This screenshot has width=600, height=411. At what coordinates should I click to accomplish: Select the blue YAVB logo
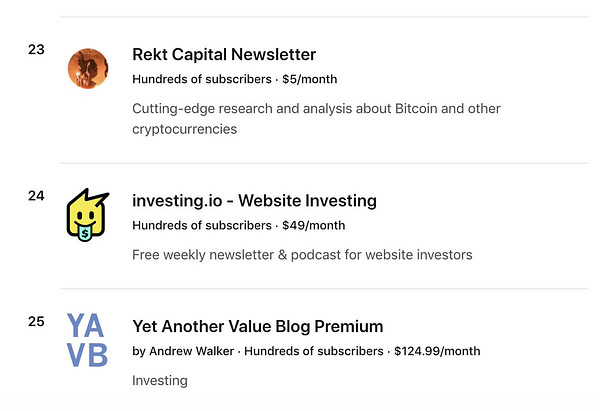click(87, 340)
